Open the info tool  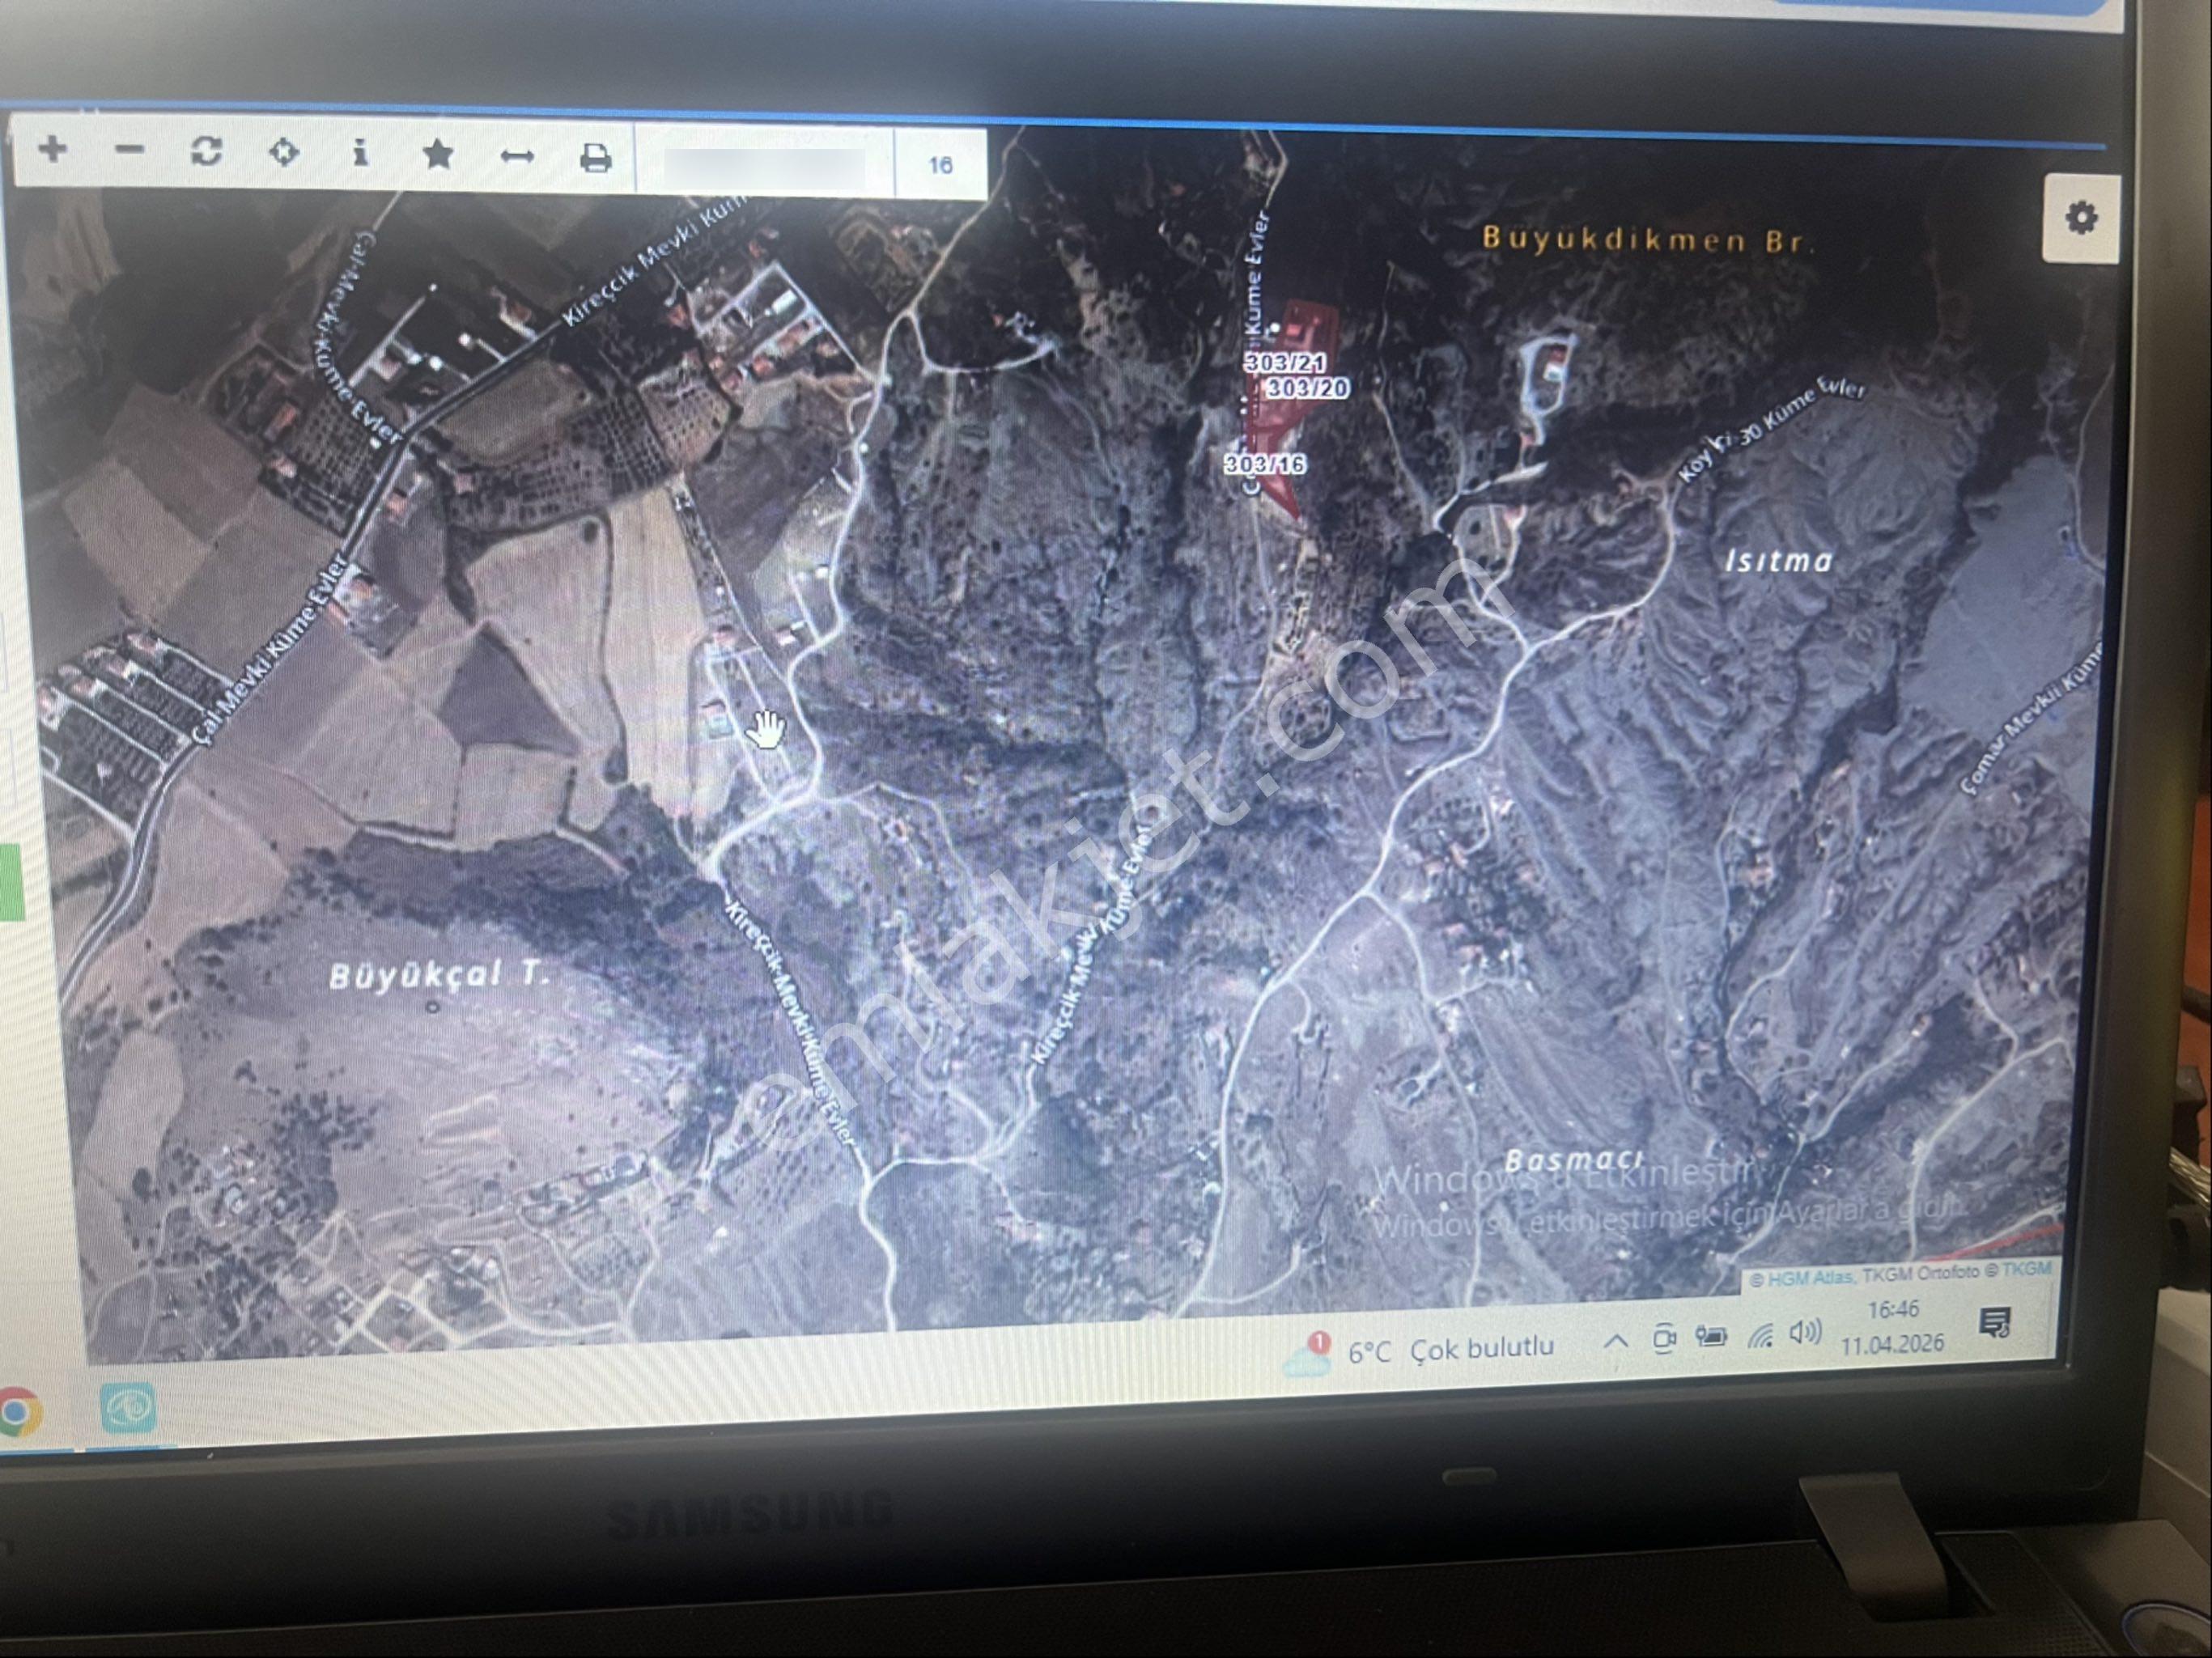click(361, 153)
